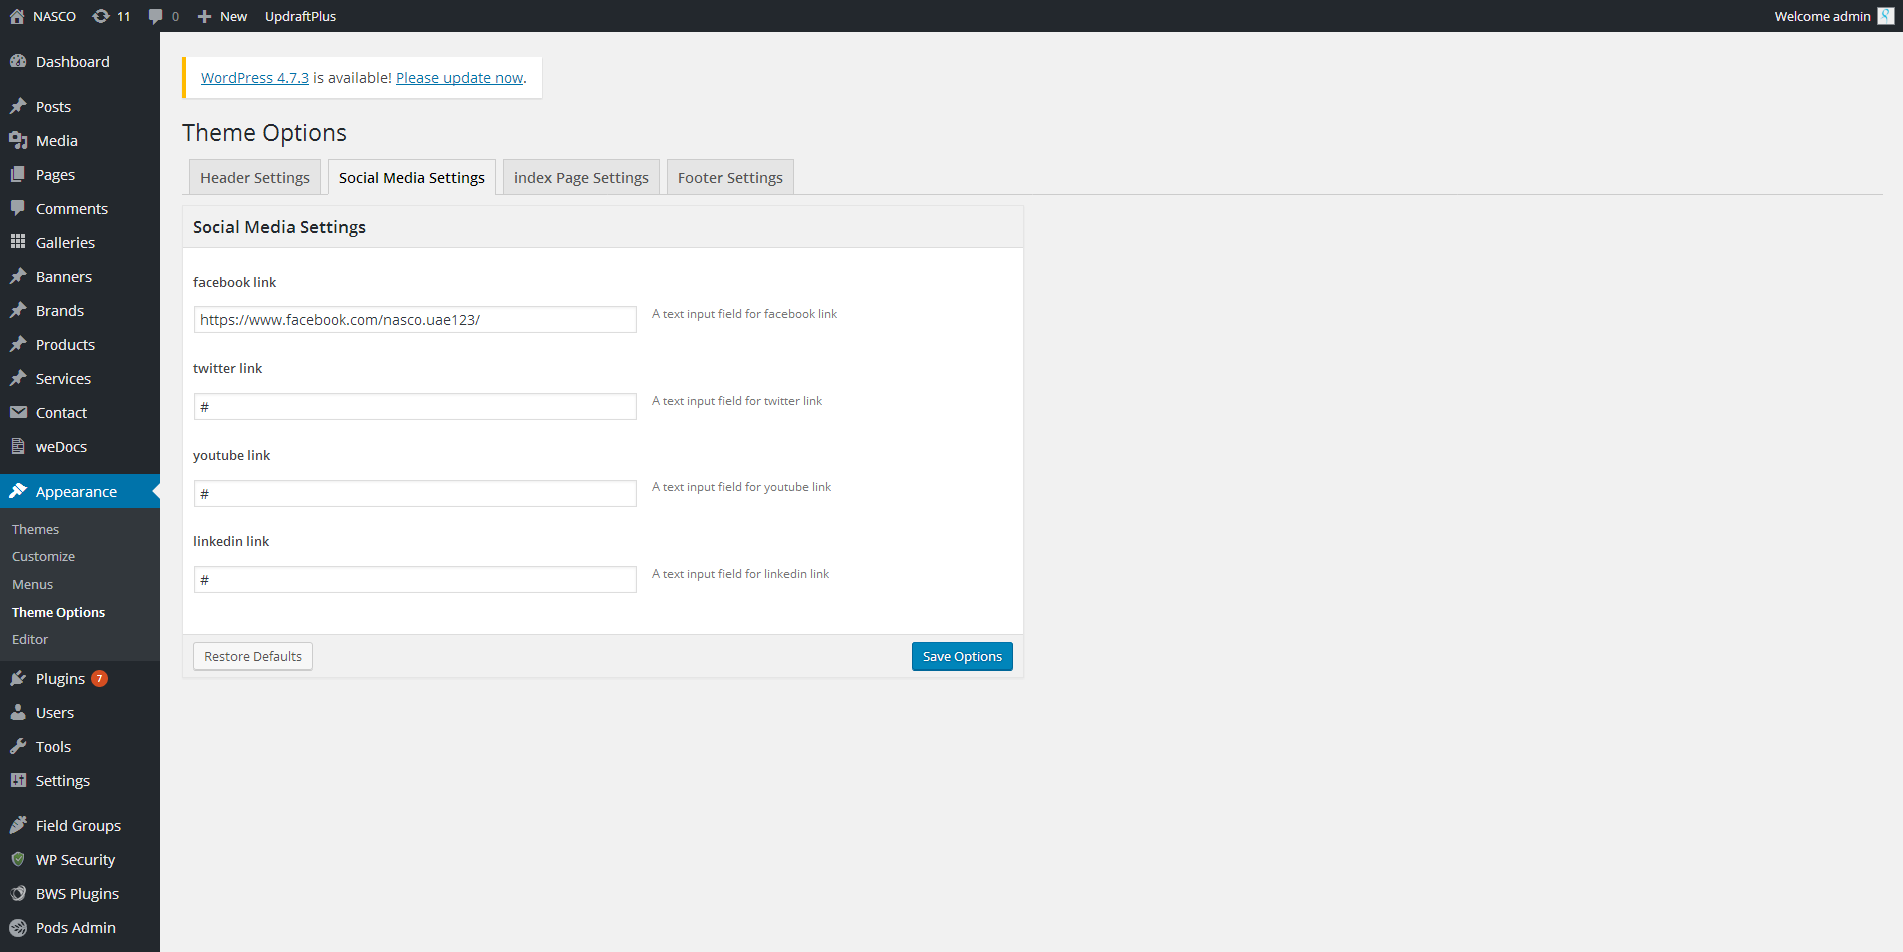
Task: Click inside the twitter link field
Action: pos(414,406)
